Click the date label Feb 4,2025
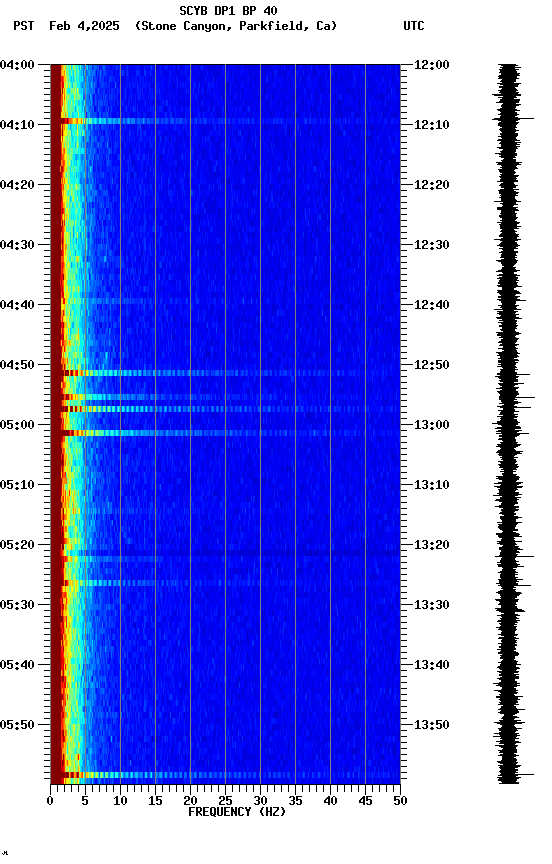This screenshot has height=864, width=552. pyautogui.click(x=84, y=26)
